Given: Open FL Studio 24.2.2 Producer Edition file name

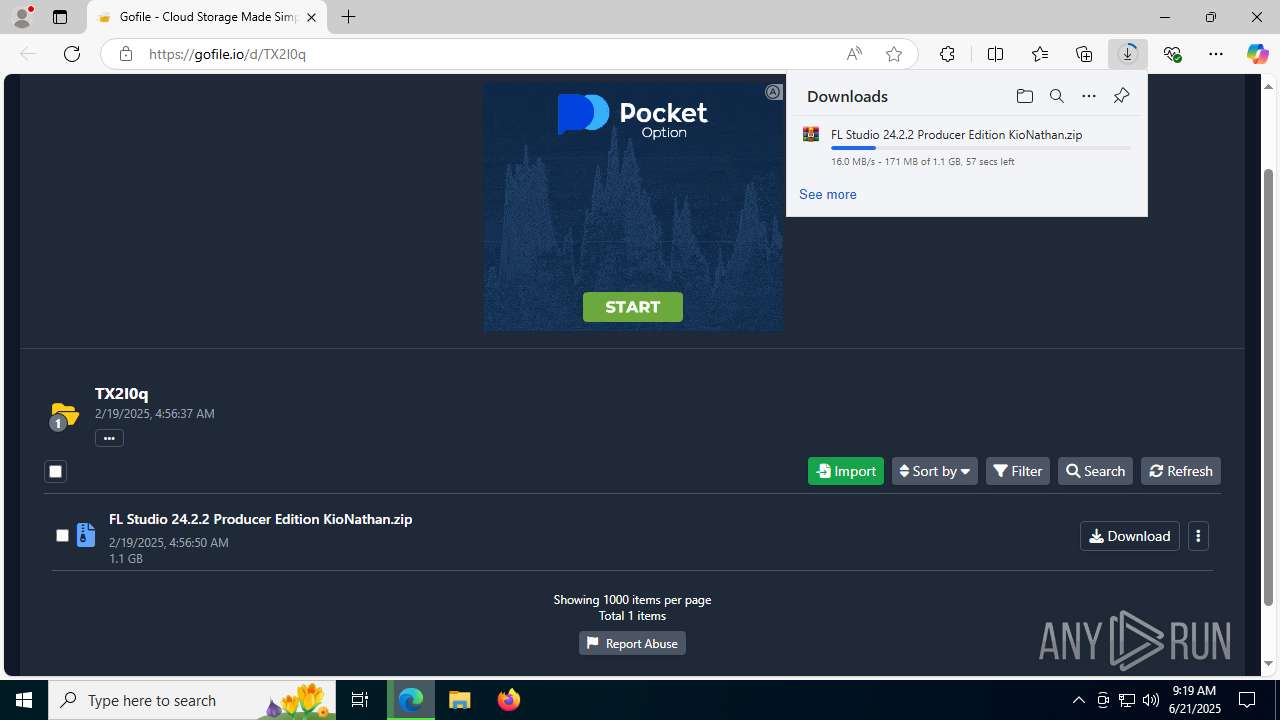Looking at the screenshot, I should point(260,519).
